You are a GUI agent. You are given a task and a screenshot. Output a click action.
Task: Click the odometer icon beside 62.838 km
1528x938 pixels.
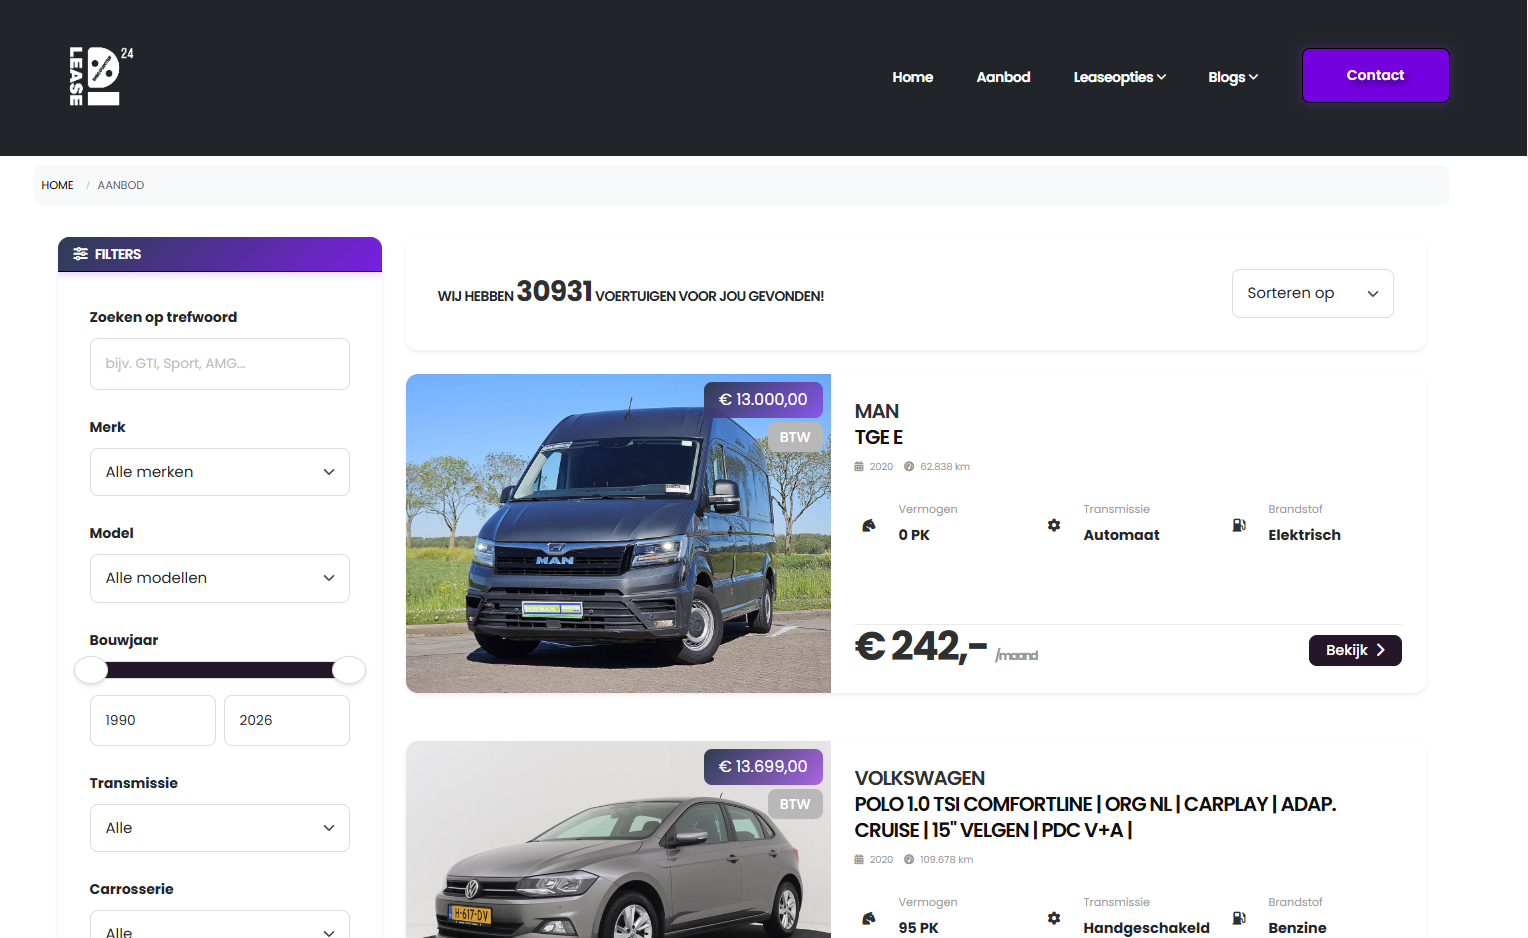coord(909,466)
